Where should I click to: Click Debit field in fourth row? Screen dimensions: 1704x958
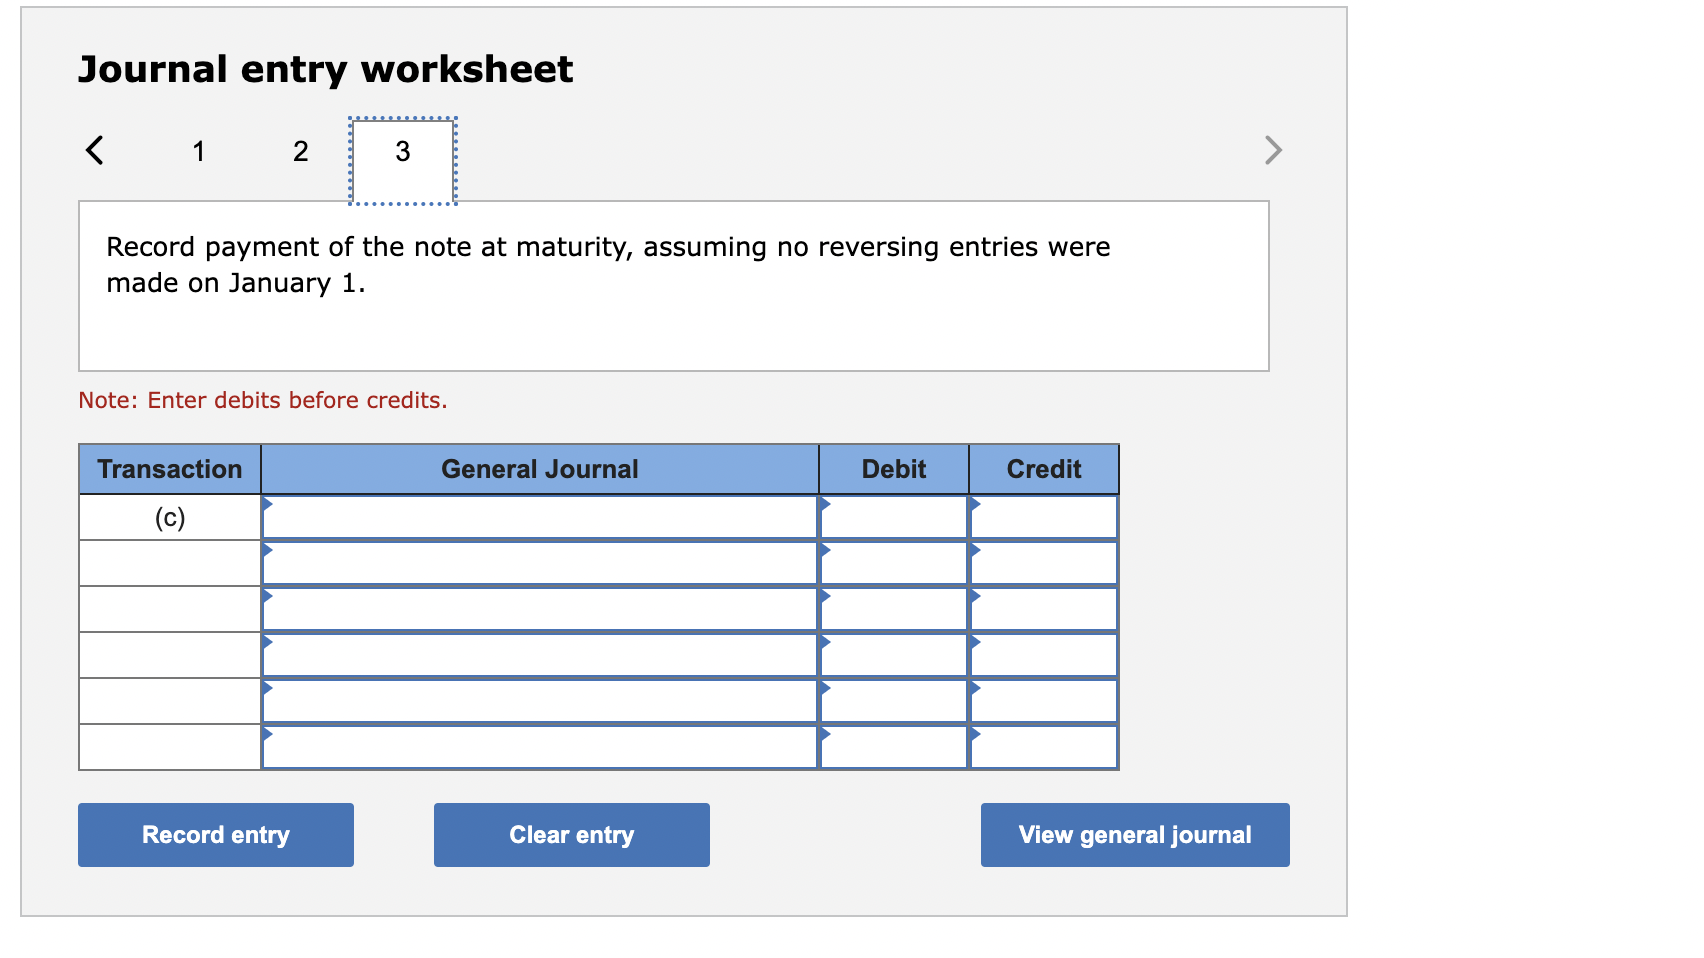pyautogui.click(x=894, y=655)
